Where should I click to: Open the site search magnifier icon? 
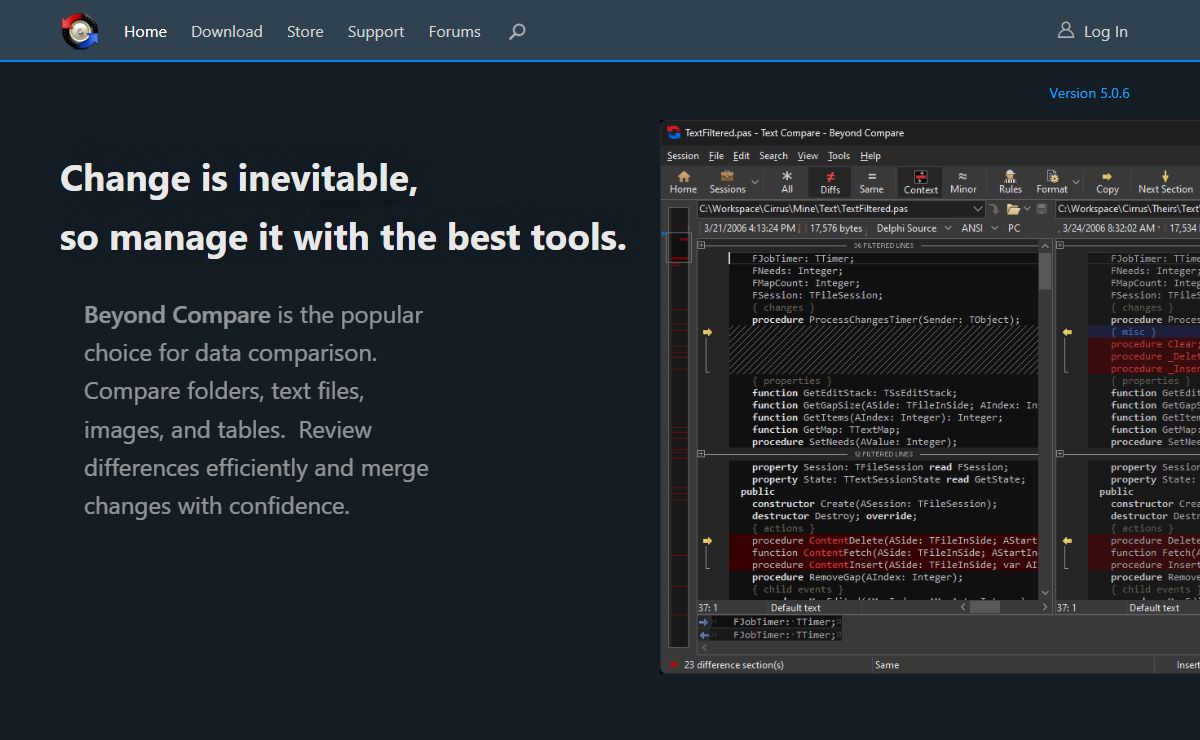(517, 32)
